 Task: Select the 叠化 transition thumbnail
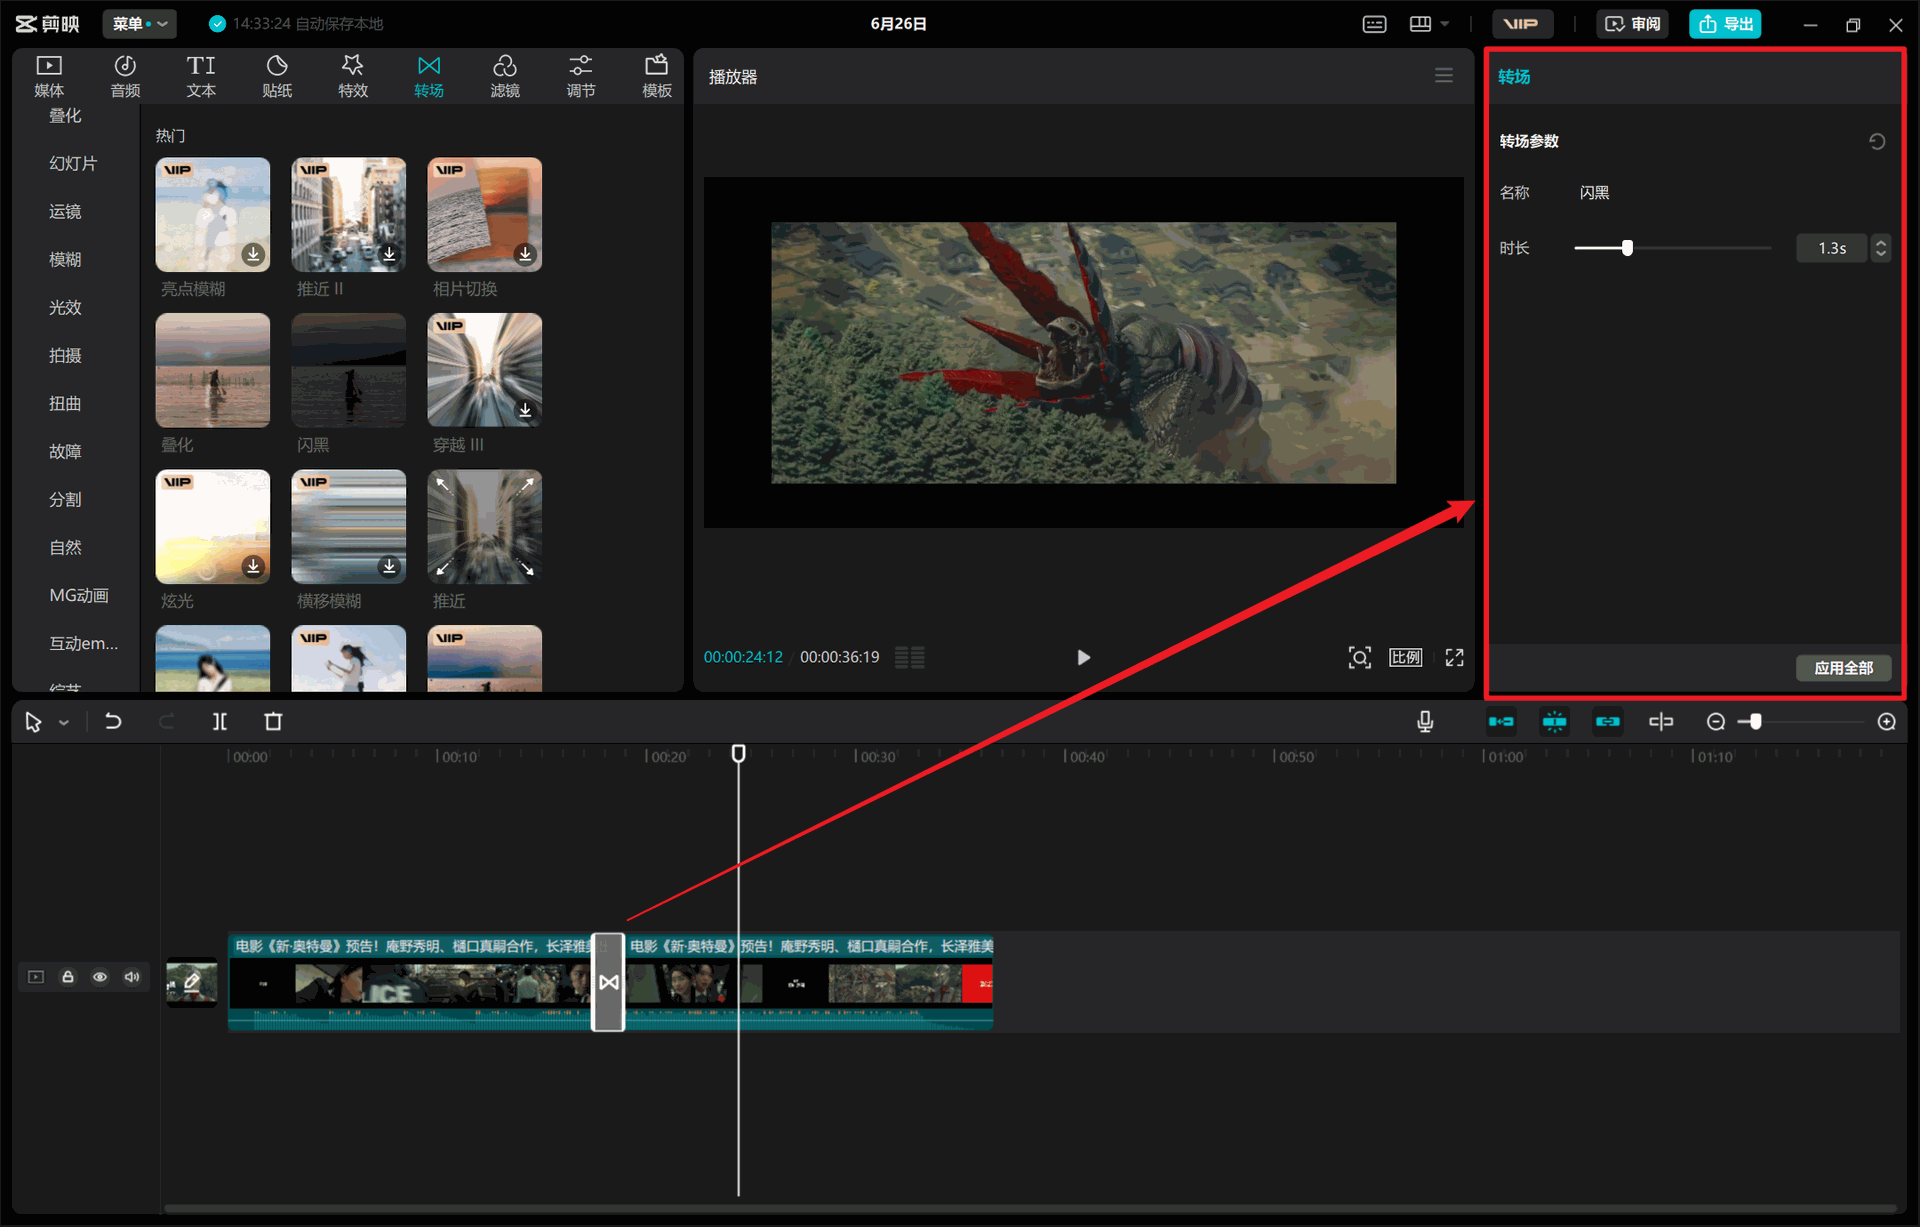[x=213, y=370]
